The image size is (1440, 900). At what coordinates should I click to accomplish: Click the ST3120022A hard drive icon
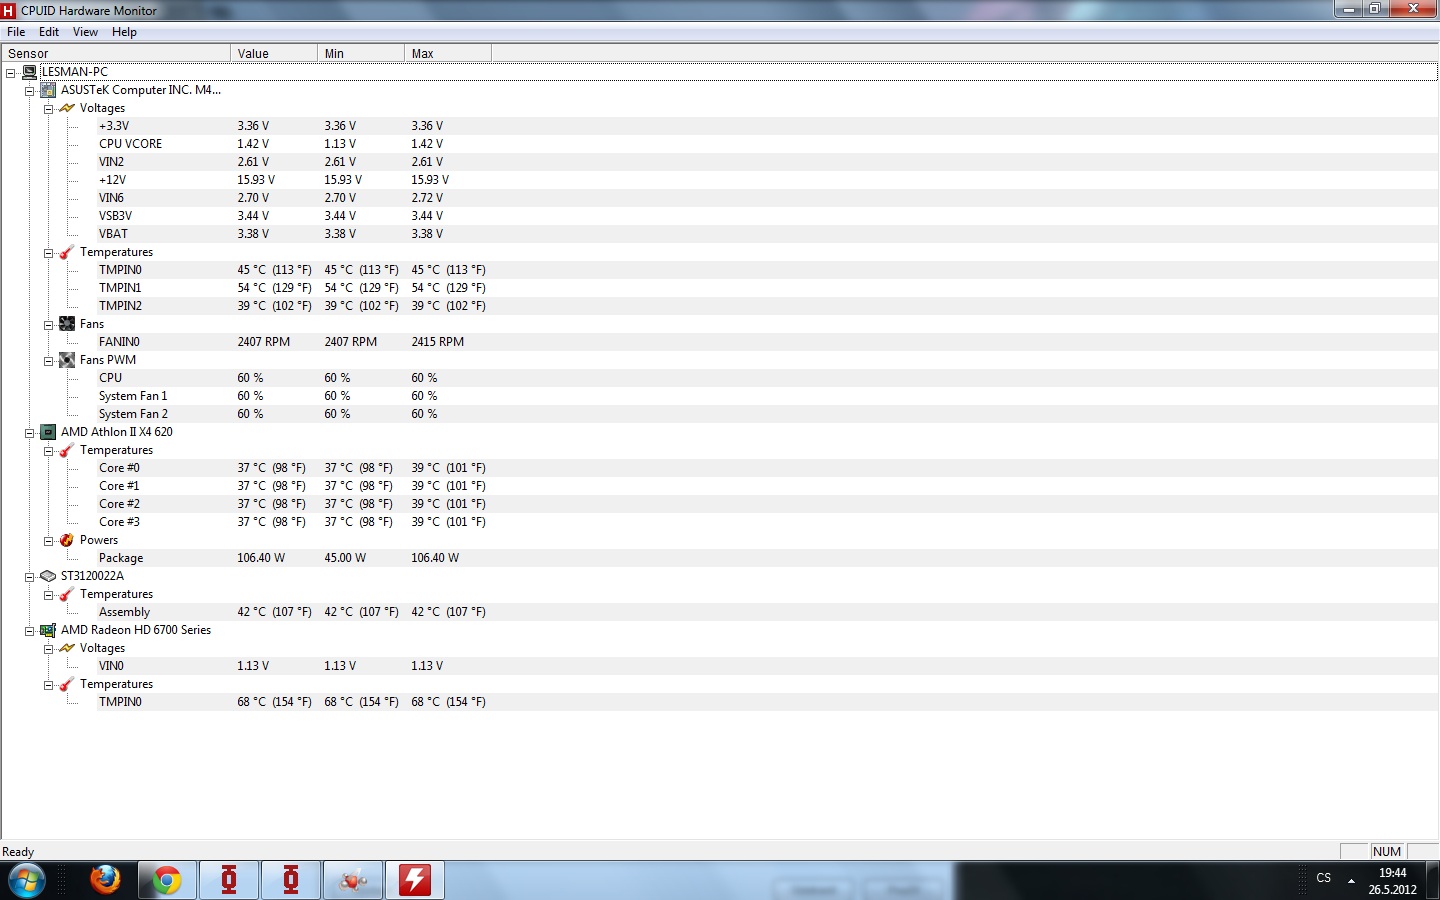tap(48, 576)
